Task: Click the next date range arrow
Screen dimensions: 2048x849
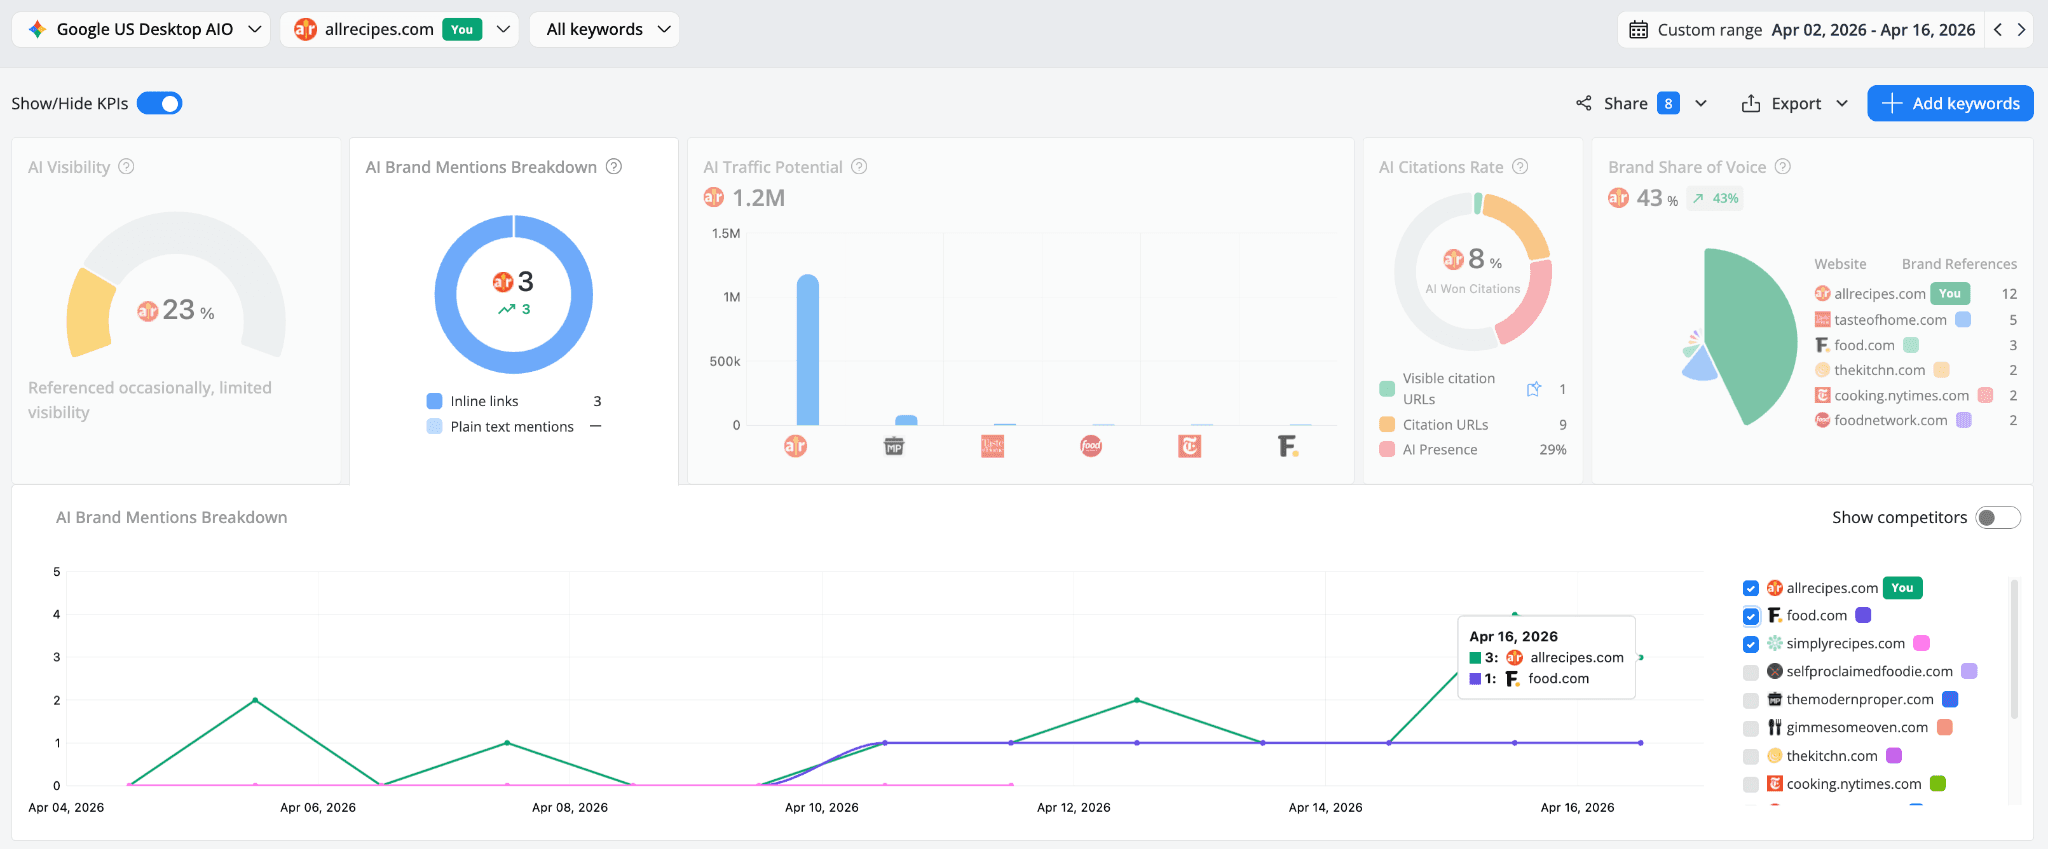Action: (2021, 30)
